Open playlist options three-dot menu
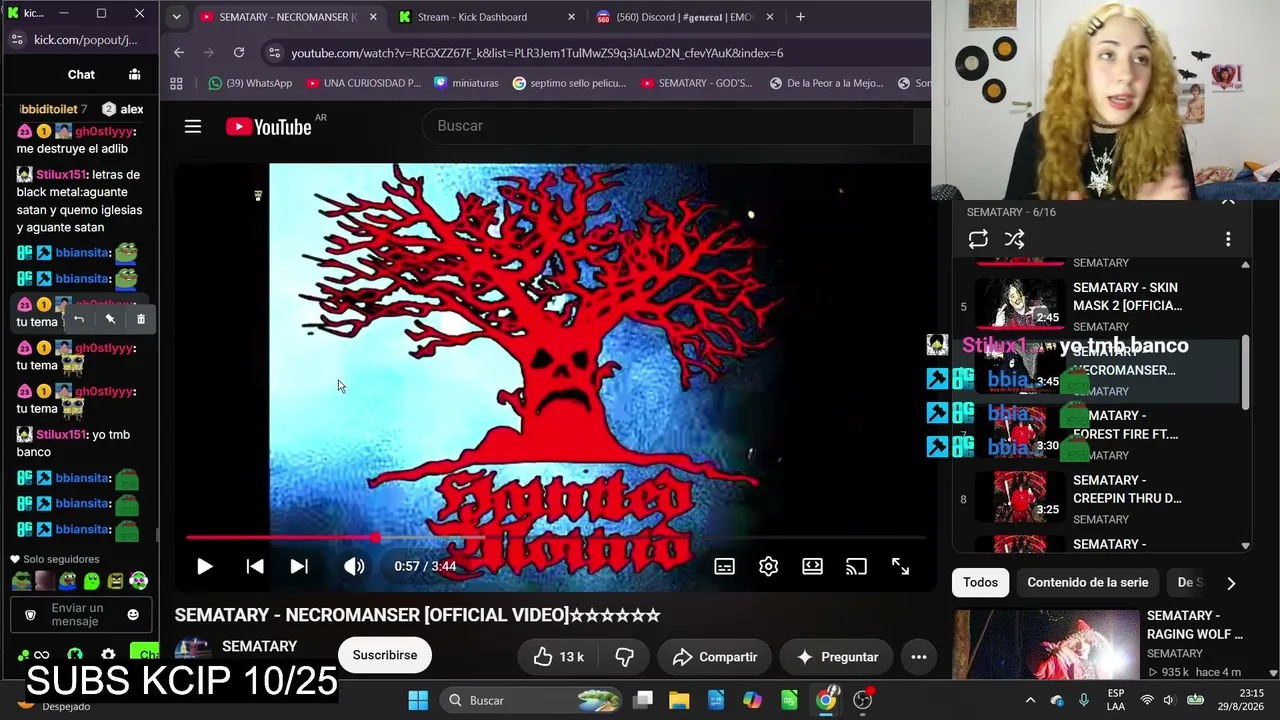 click(x=1228, y=239)
